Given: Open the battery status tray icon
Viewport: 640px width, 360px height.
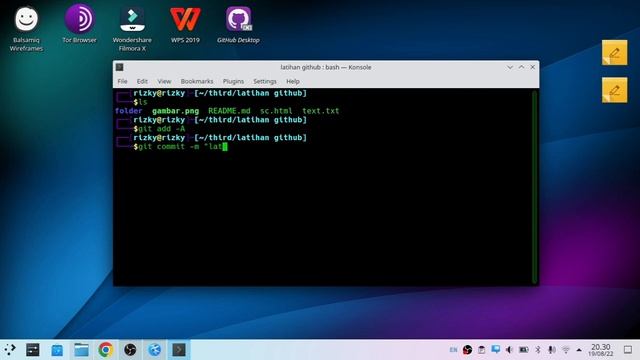Looking at the screenshot, I should (x=524, y=350).
